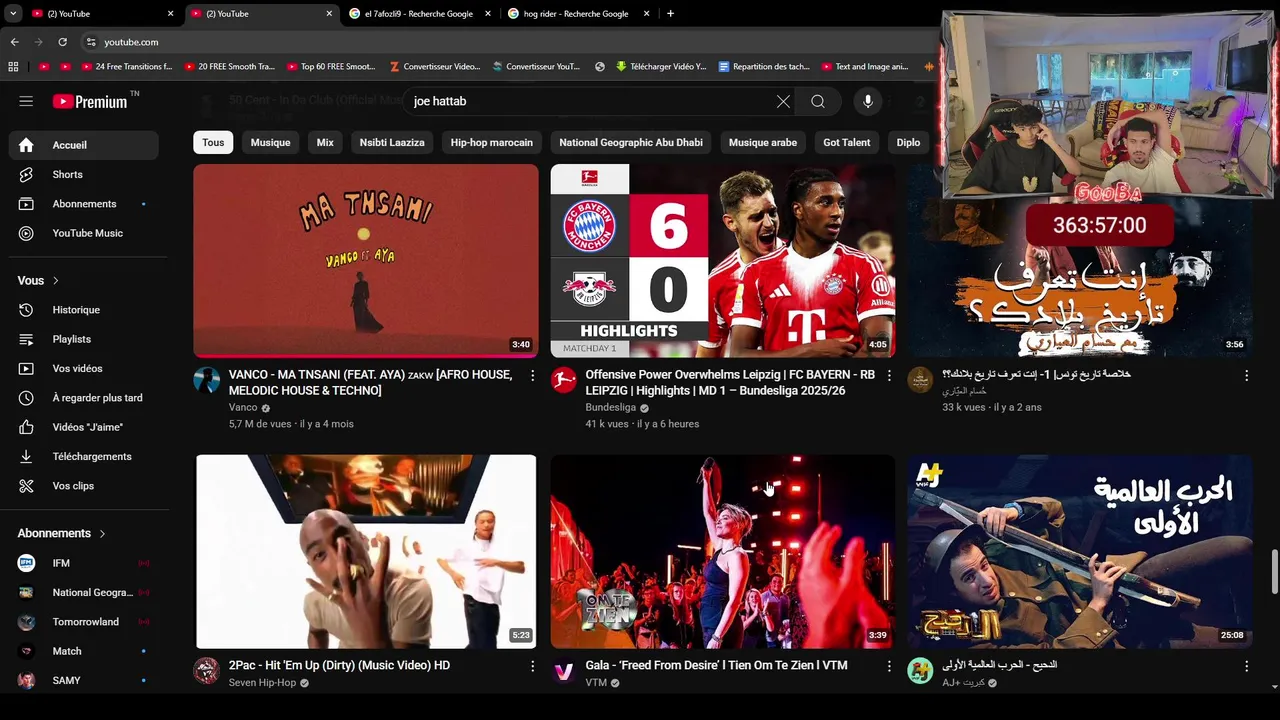Open YouTube Music from the sidebar

coord(84,233)
